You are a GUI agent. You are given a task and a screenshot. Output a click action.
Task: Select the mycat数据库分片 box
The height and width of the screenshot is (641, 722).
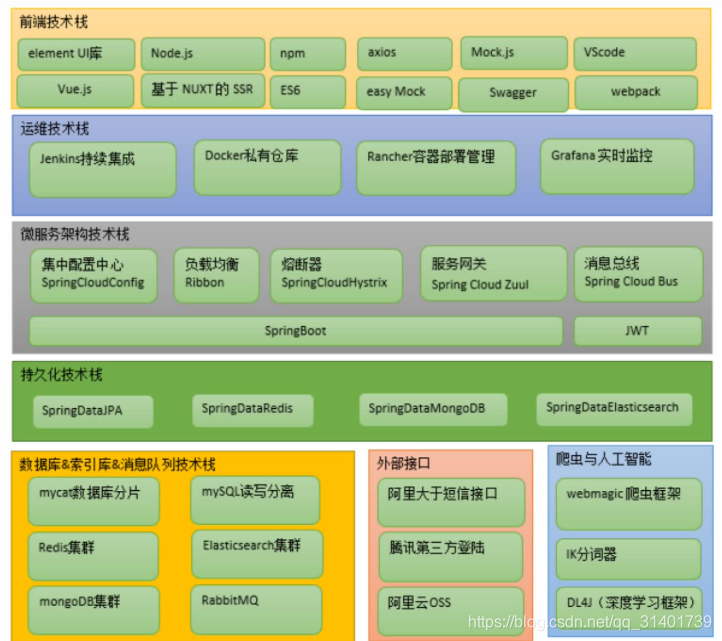click(93, 501)
